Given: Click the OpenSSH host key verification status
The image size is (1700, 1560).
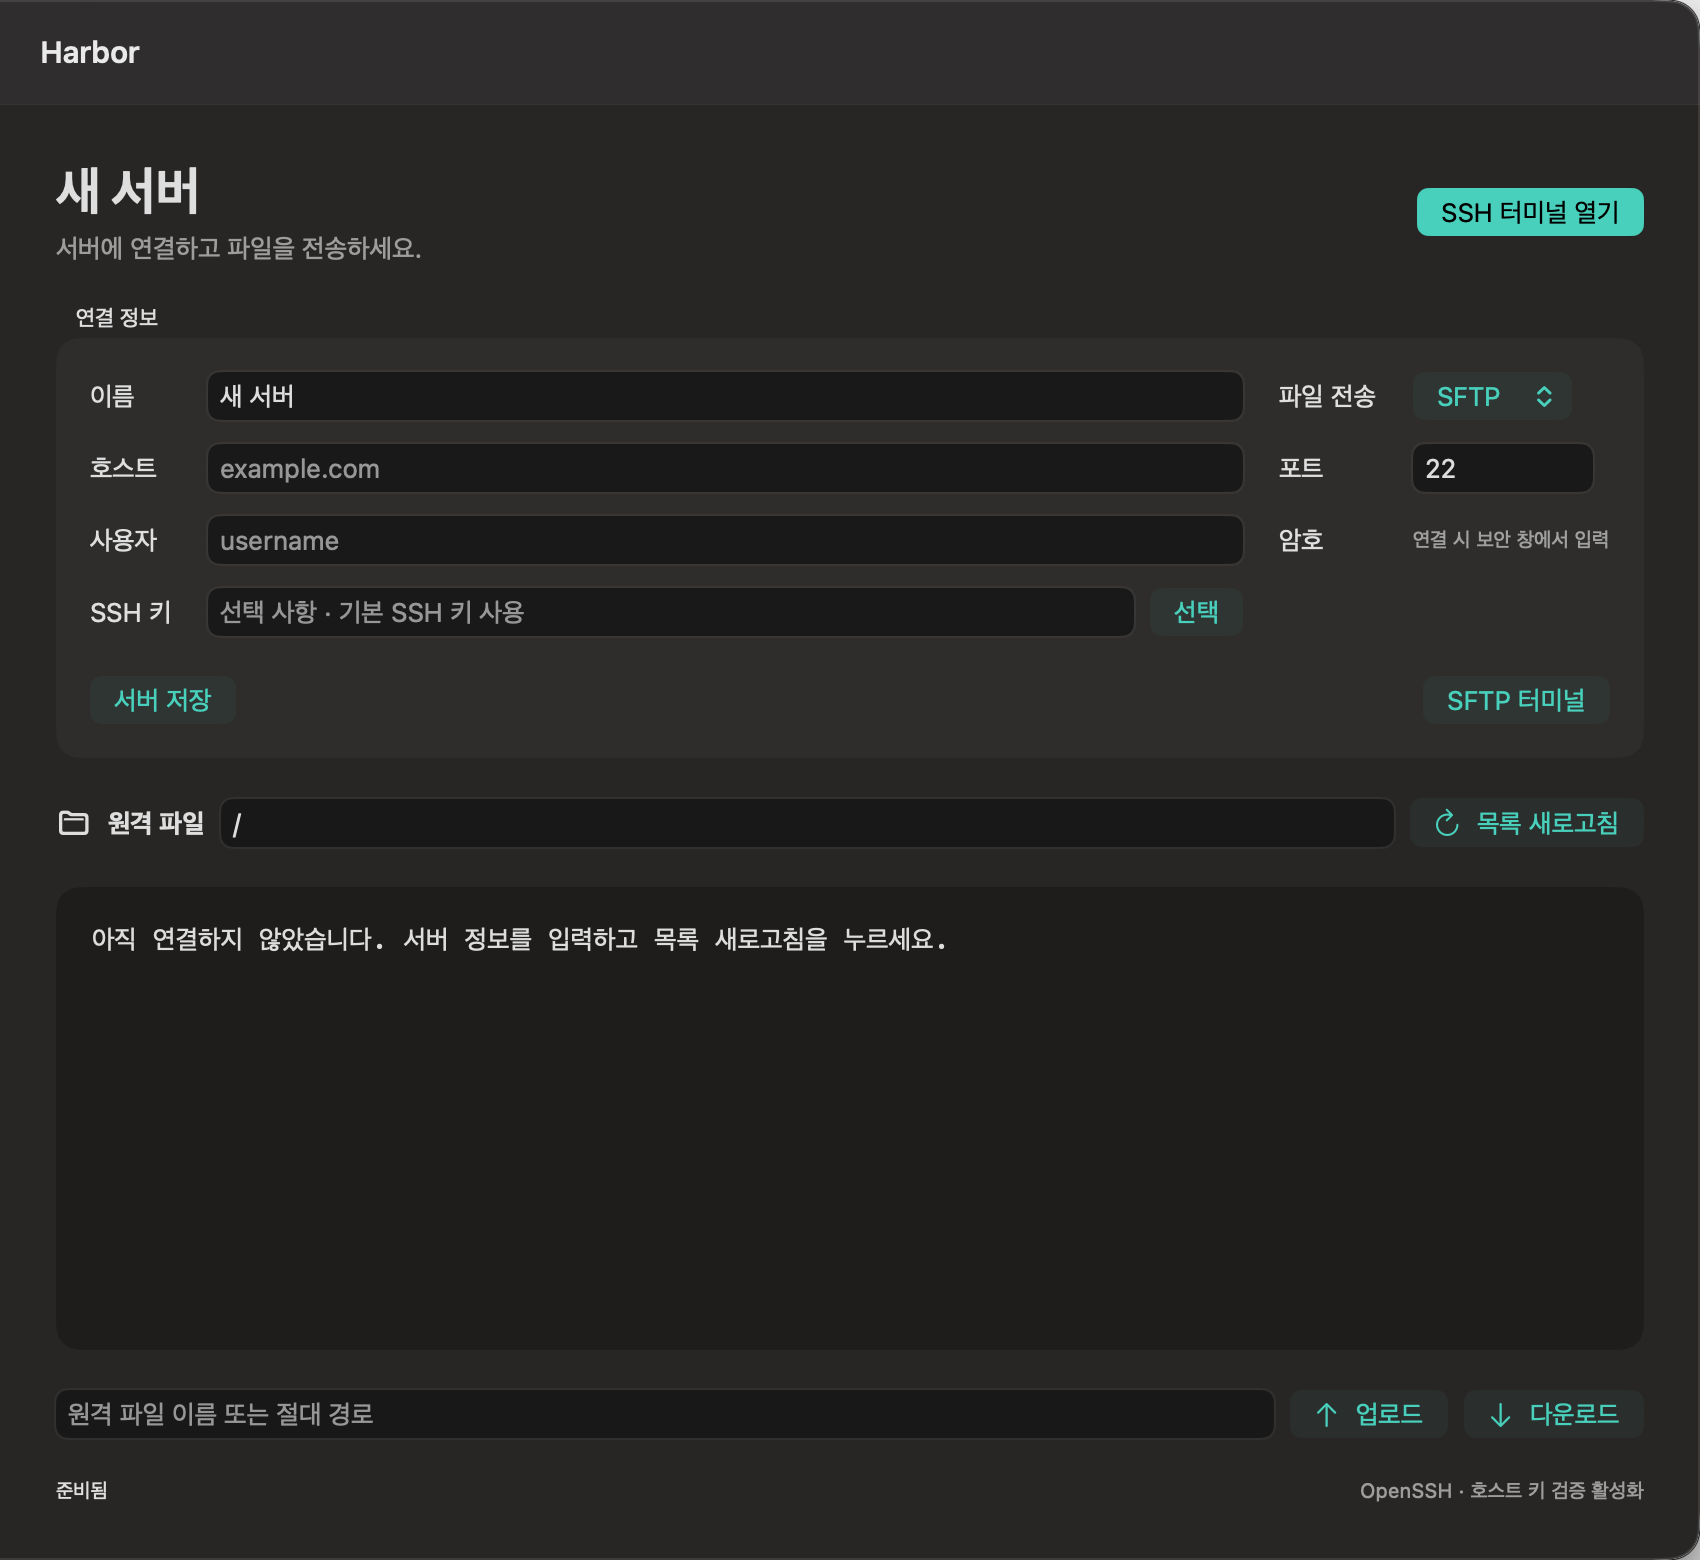Looking at the screenshot, I should pos(1501,1490).
